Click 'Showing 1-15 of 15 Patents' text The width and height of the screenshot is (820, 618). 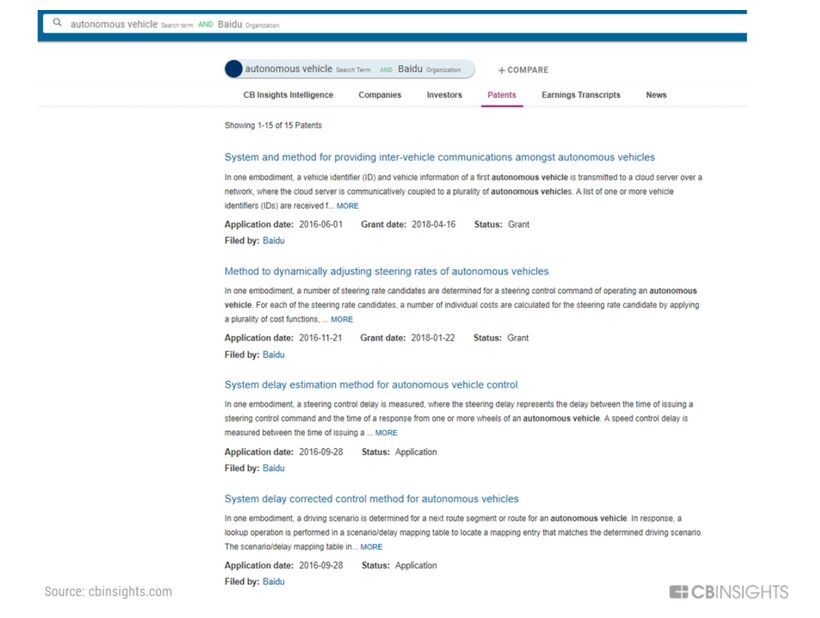pyautogui.click(x=273, y=125)
